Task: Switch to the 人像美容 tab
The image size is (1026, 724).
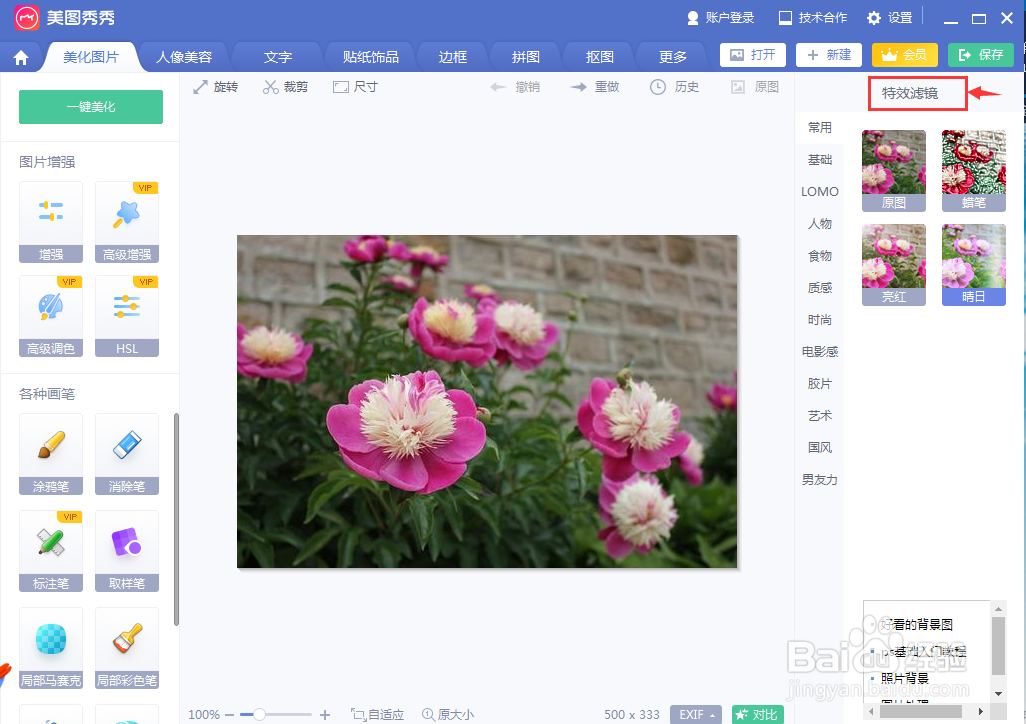Action: coord(186,56)
